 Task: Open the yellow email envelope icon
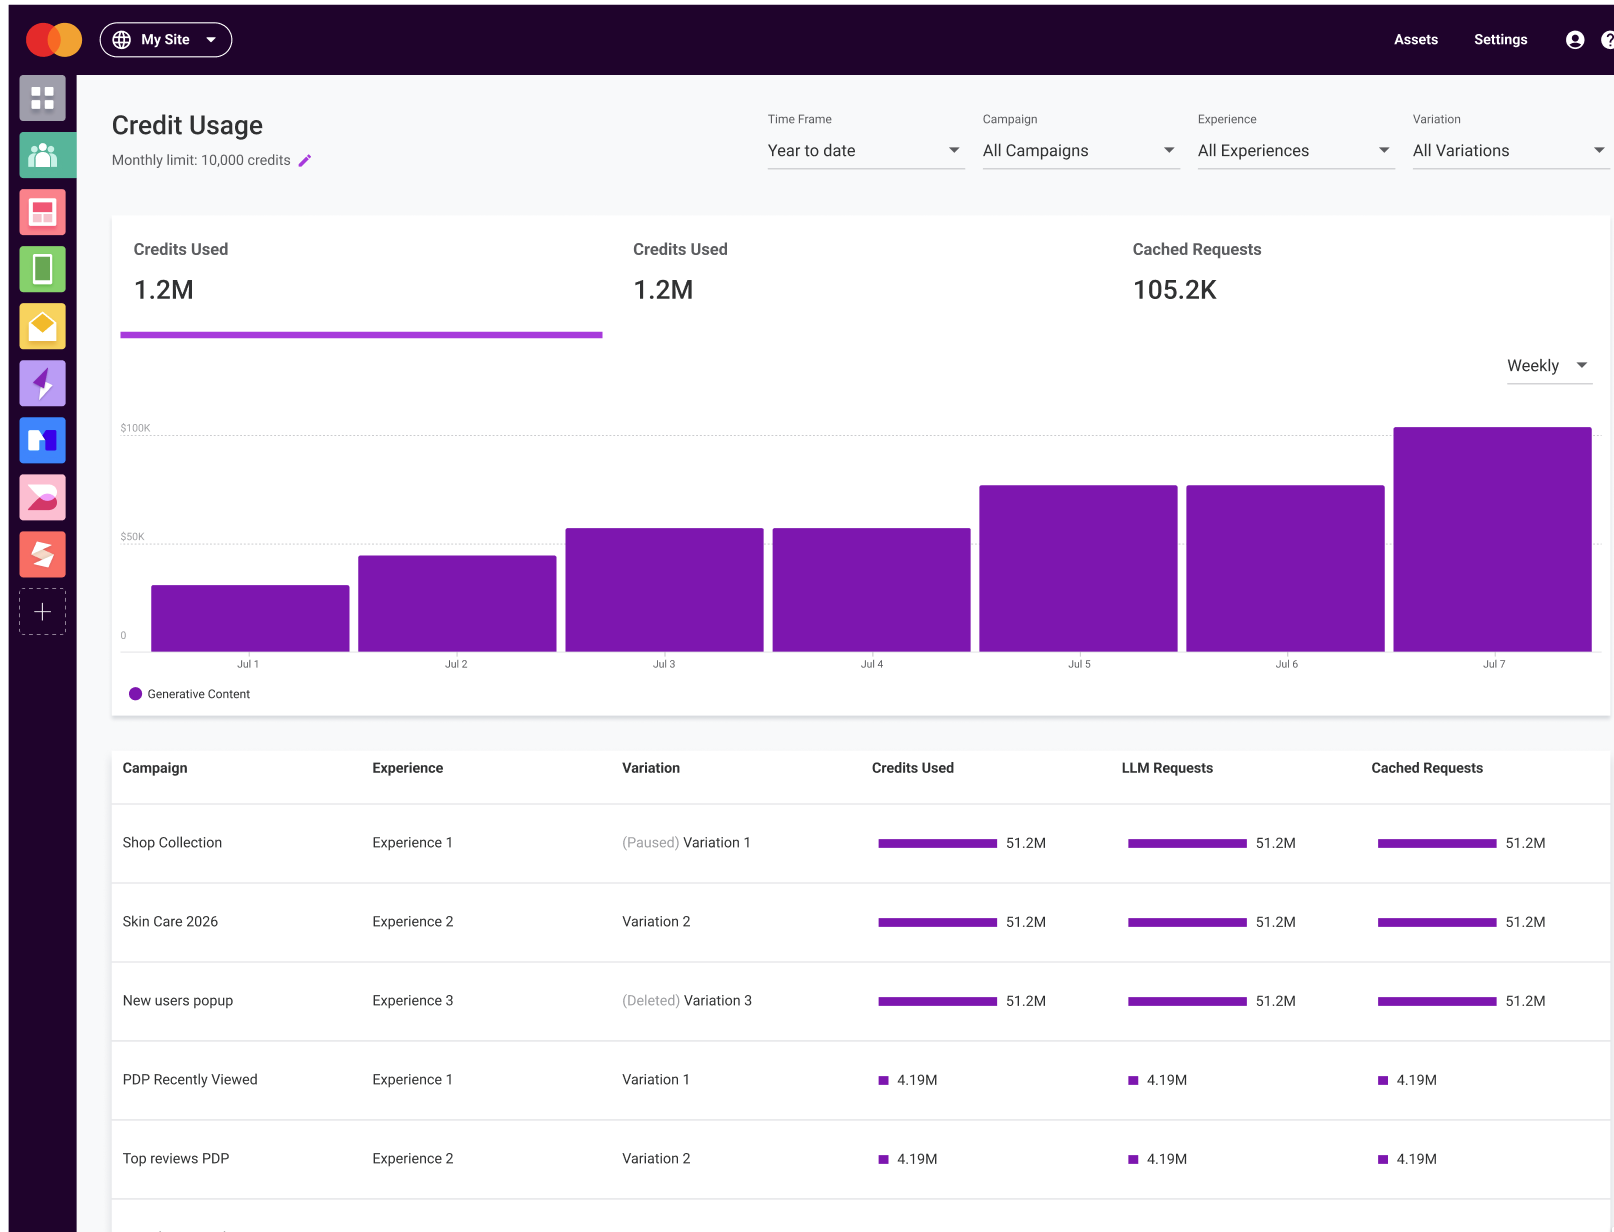pos(42,326)
